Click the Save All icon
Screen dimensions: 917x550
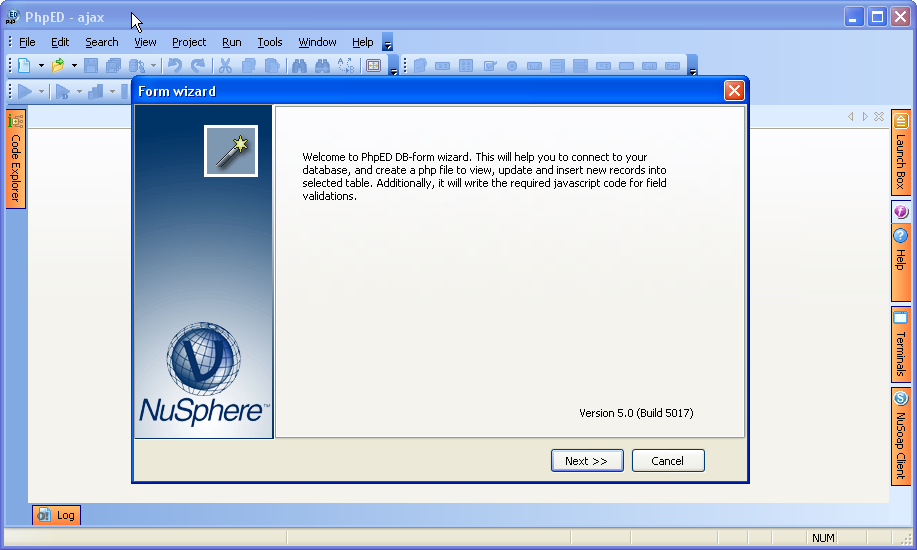[113, 66]
